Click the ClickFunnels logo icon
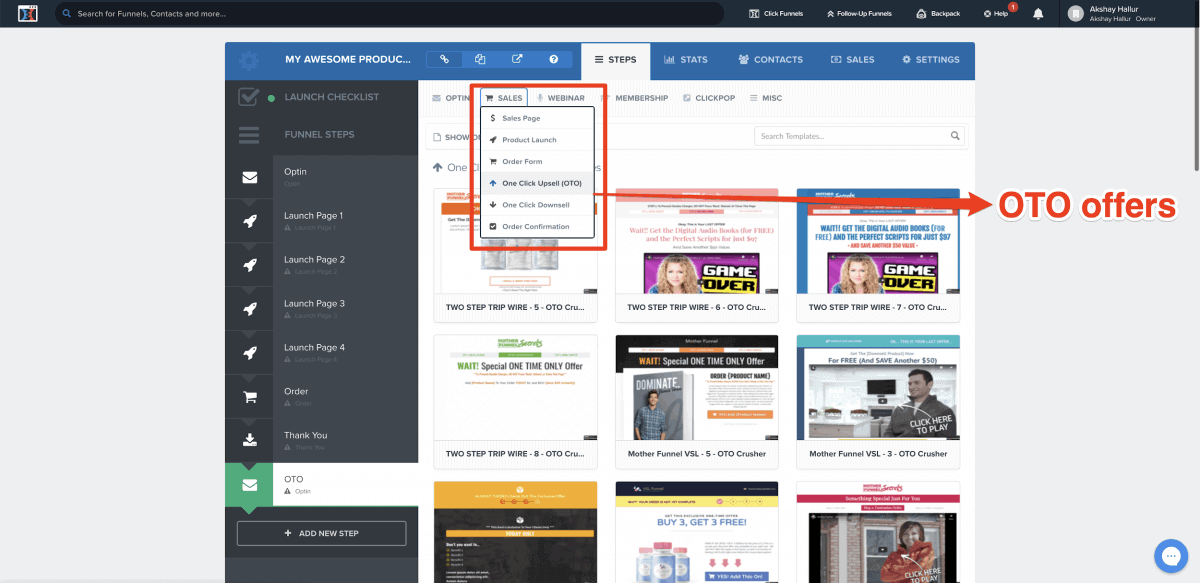This screenshot has height=583, width=1200. pos(28,14)
